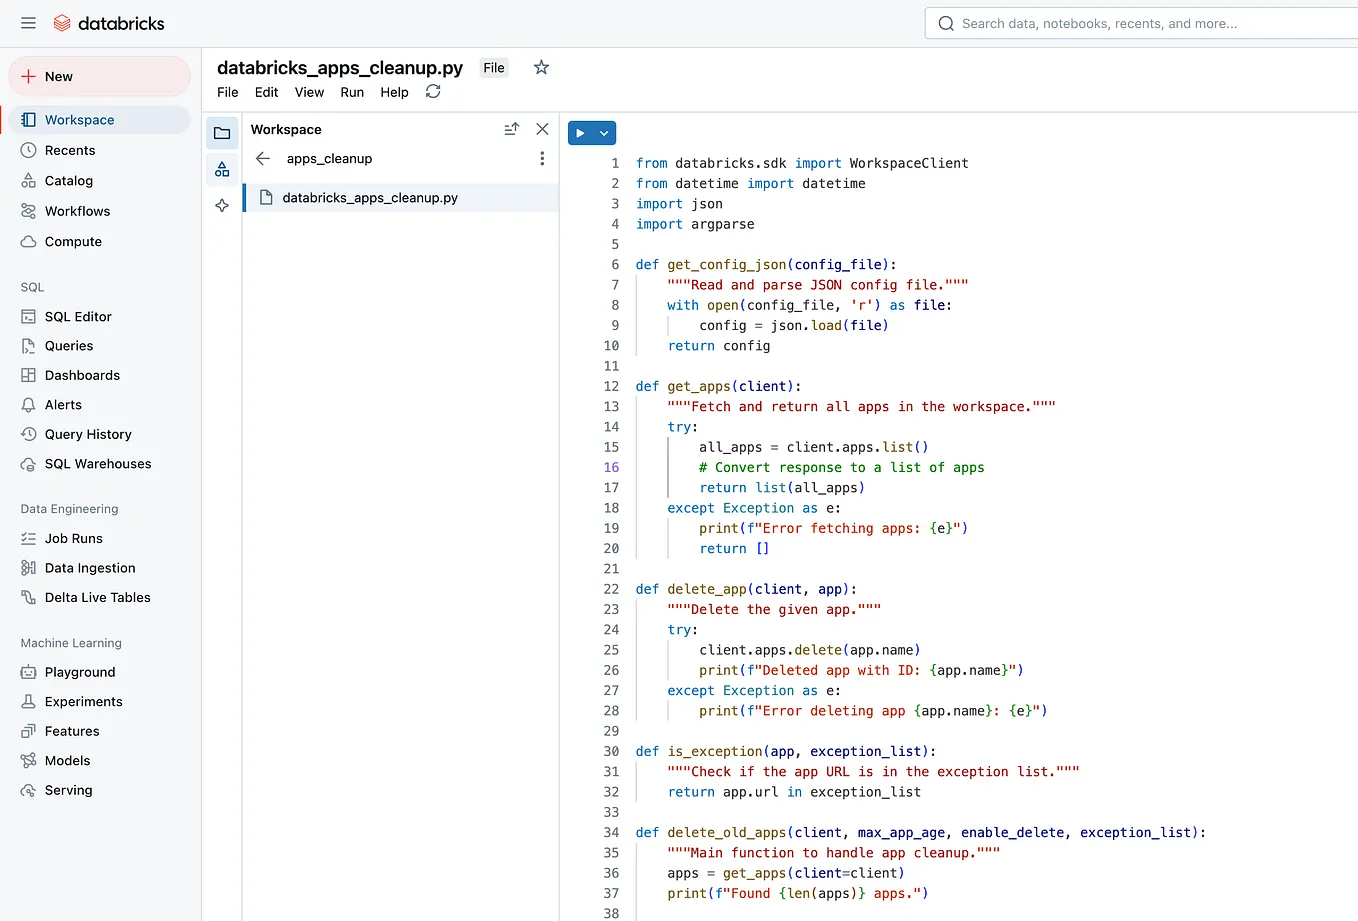The image size is (1358, 921).
Task: Click the refresh icon next to Help menu
Action: tap(432, 91)
